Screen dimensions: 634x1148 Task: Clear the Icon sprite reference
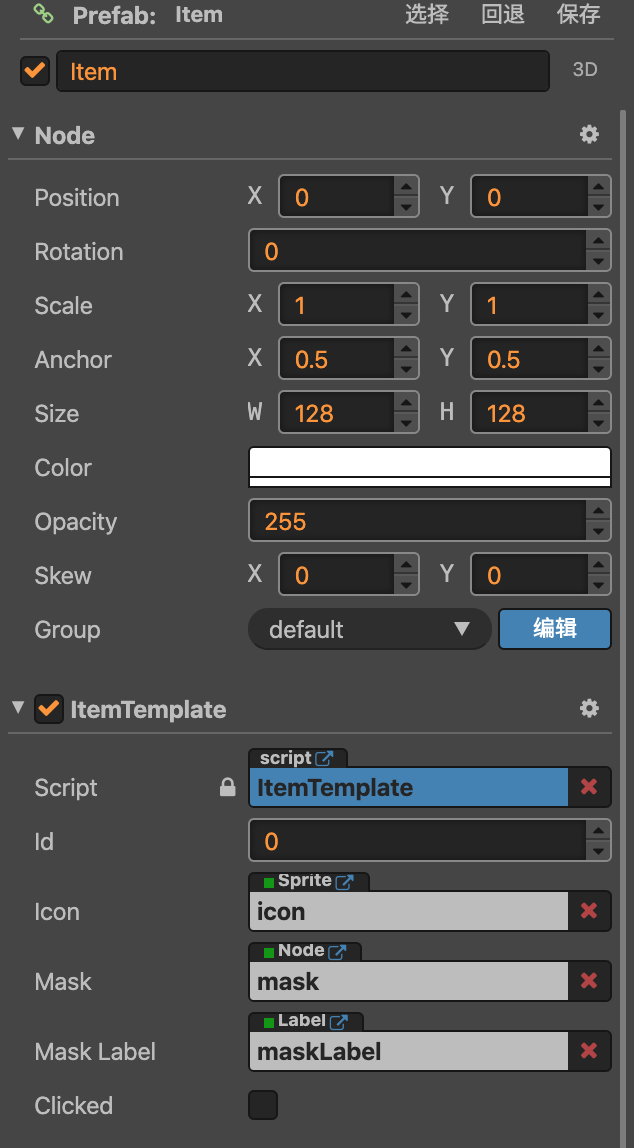[x=589, y=911]
